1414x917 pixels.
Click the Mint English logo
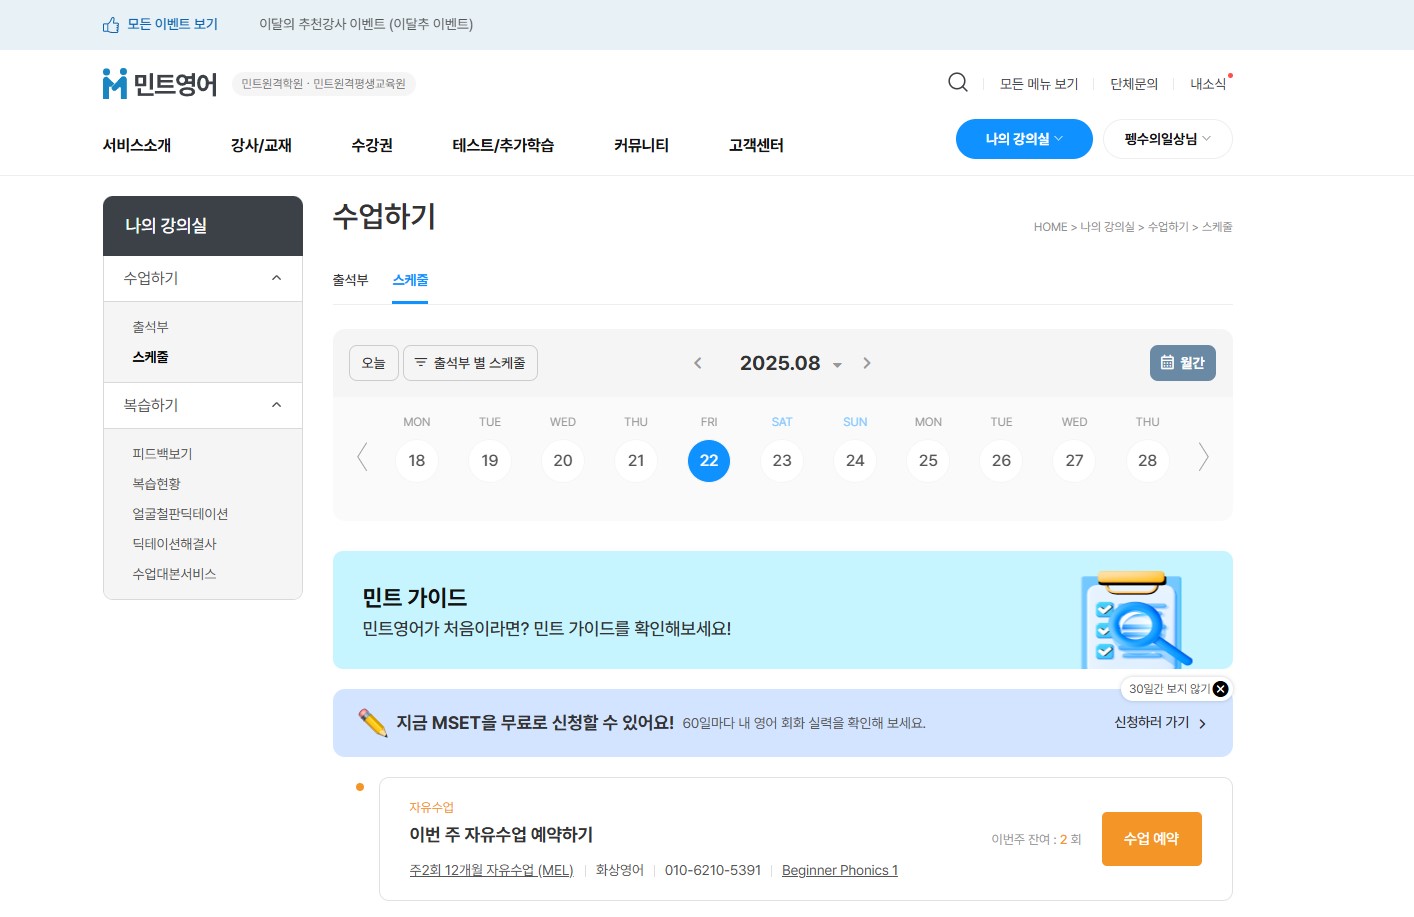[x=160, y=84]
